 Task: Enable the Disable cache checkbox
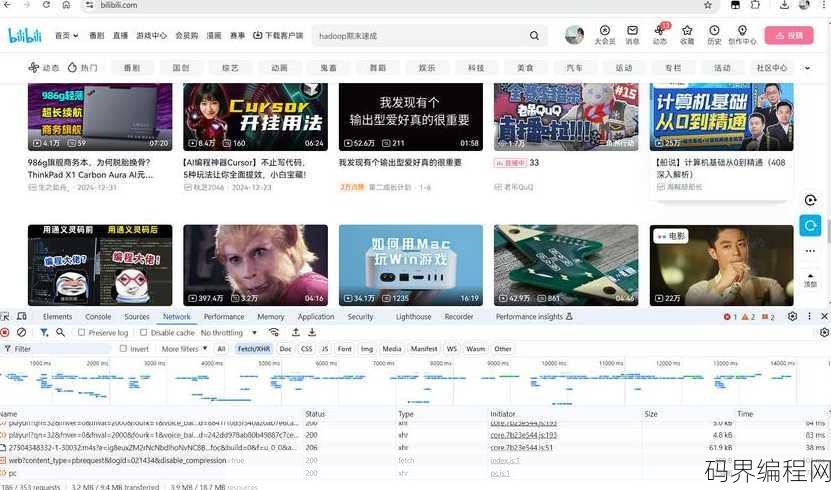tap(144, 333)
